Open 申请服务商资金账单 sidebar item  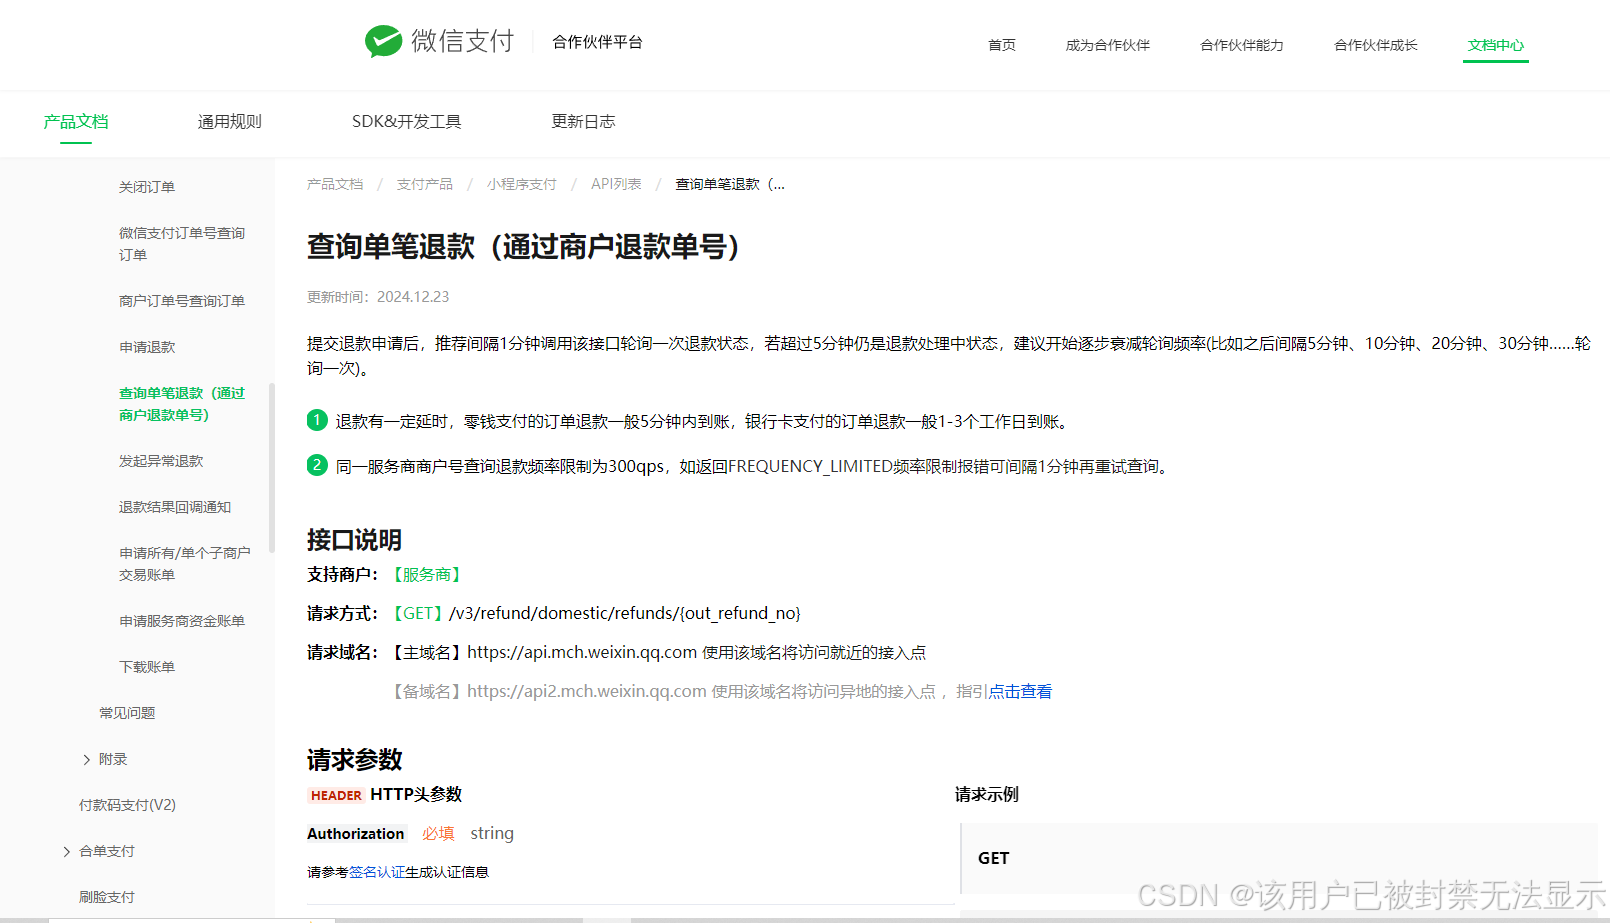coord(182,621)
